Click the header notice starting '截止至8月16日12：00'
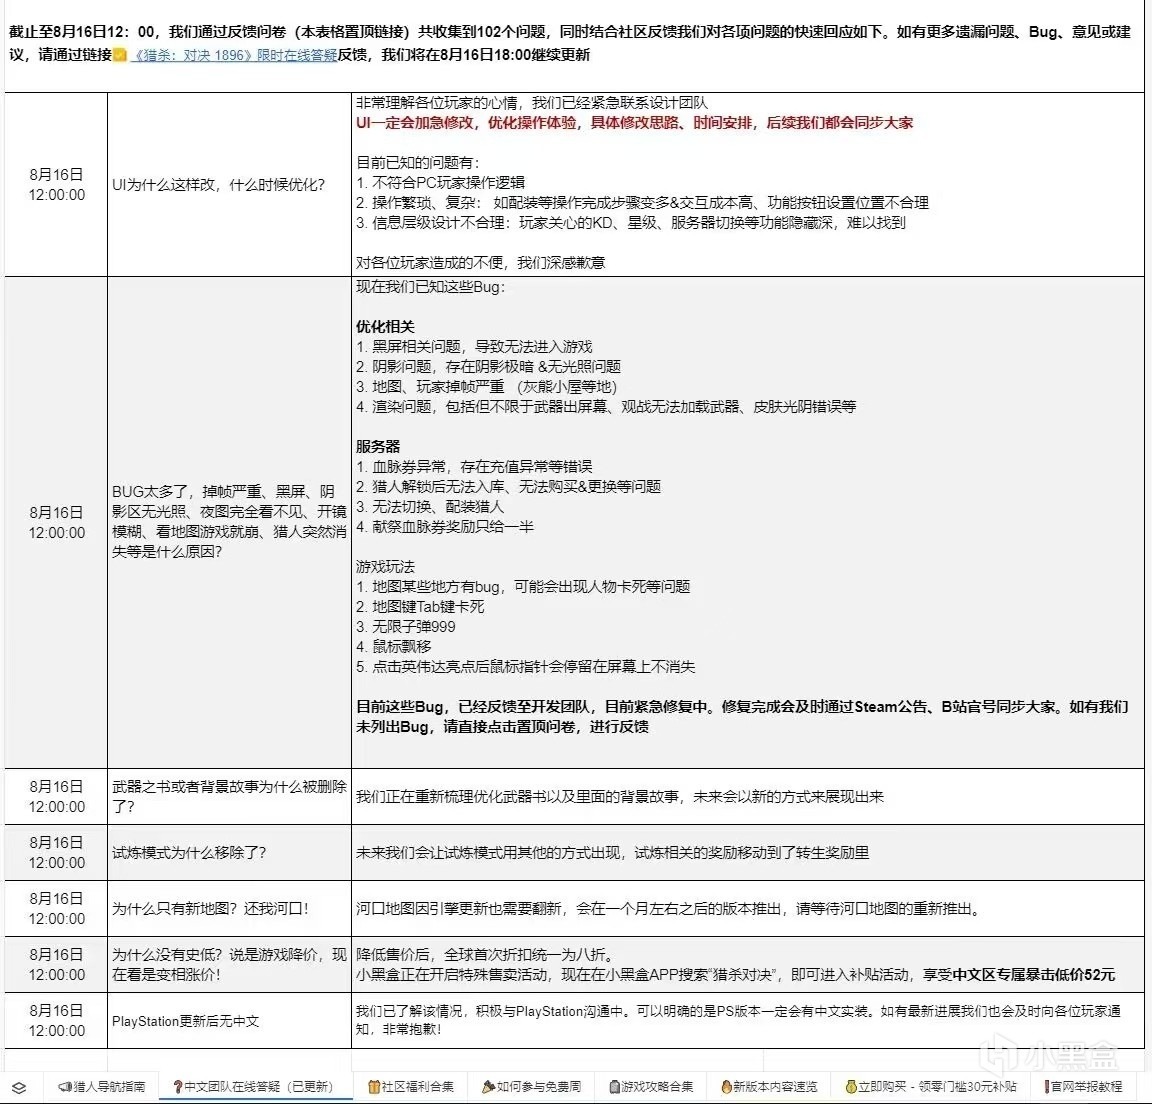 [x=570, y=43]
